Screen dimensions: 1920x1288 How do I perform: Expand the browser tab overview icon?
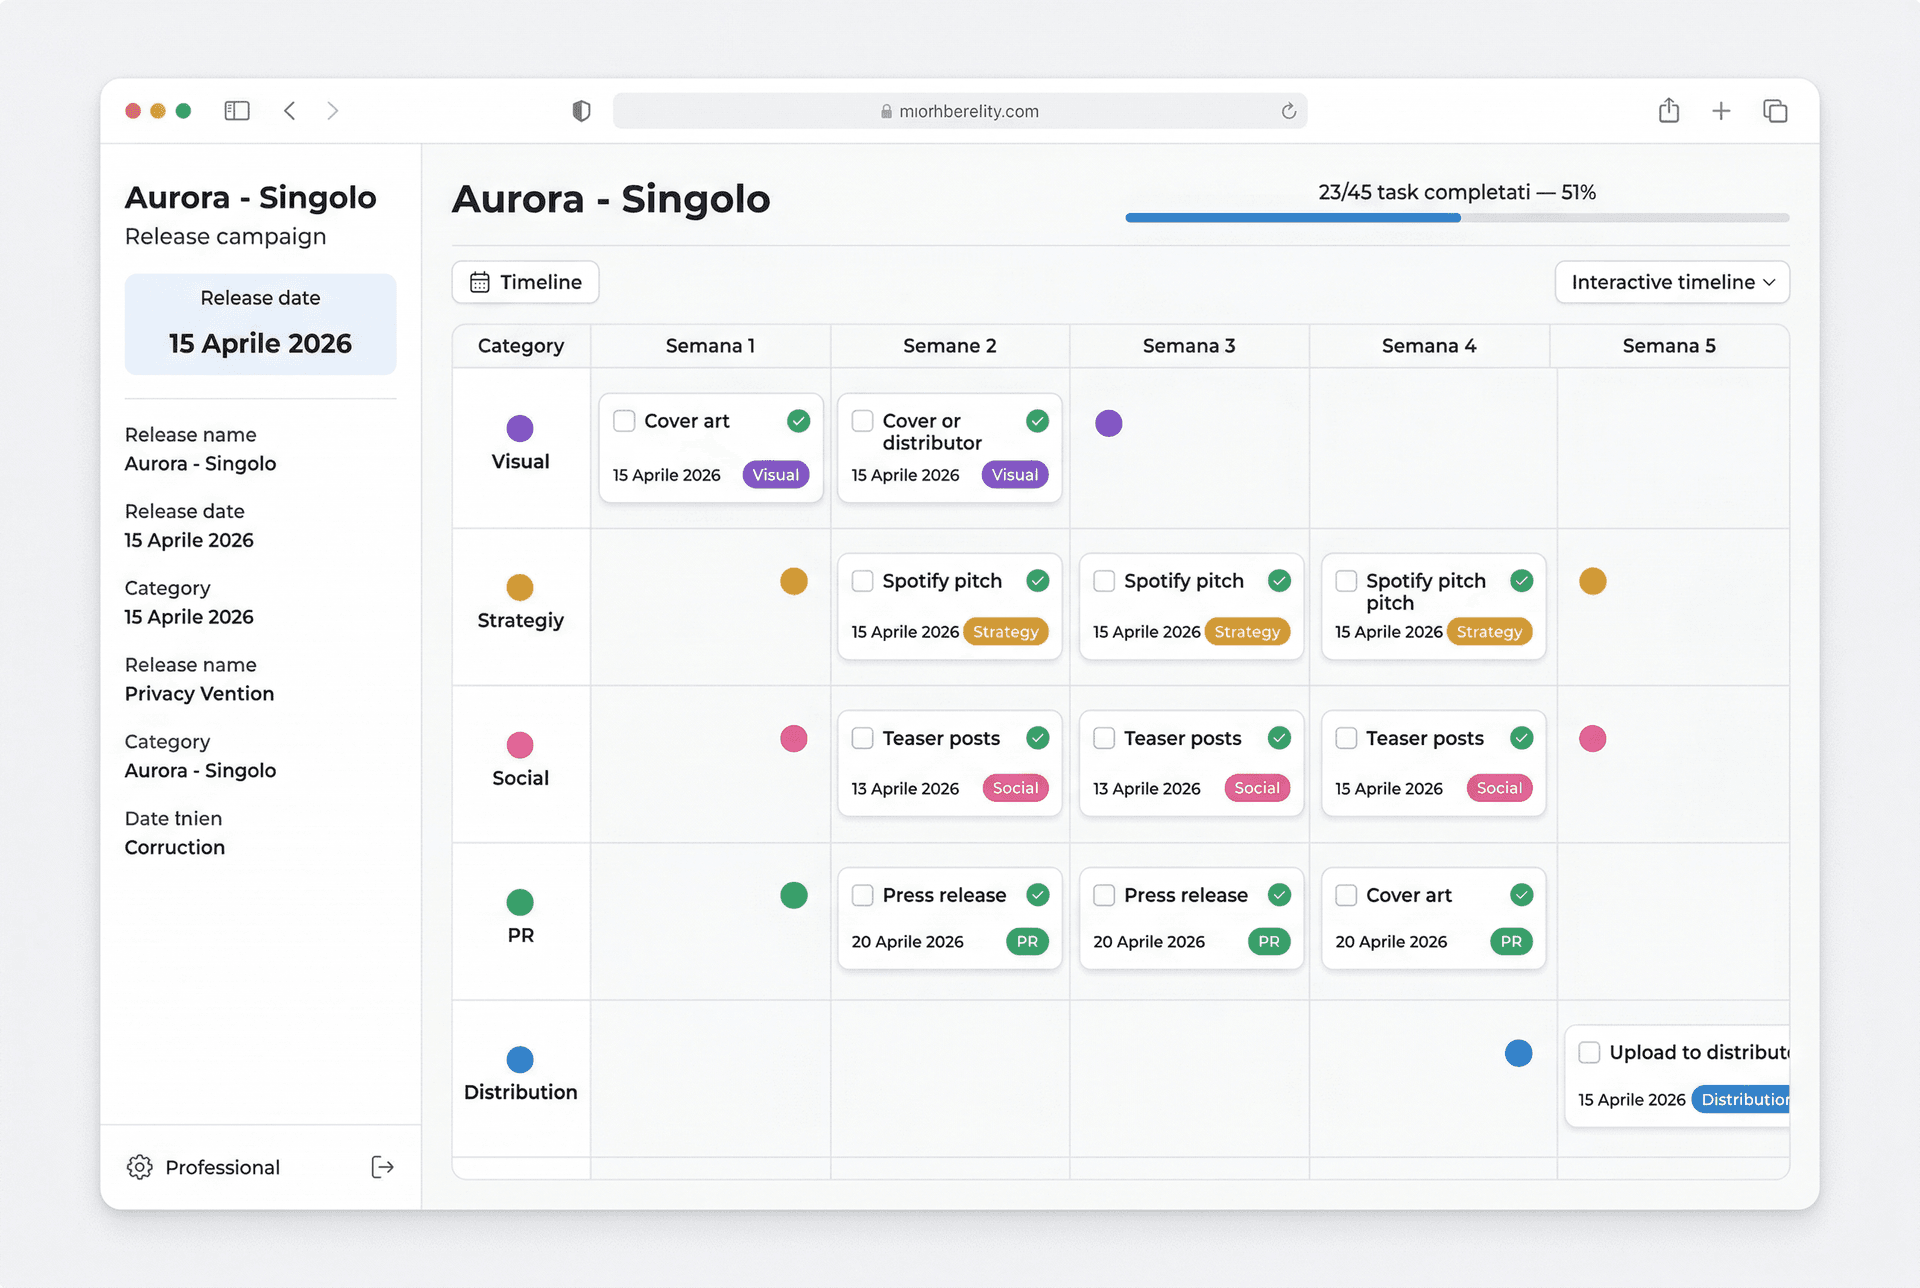click(1775, 111)
